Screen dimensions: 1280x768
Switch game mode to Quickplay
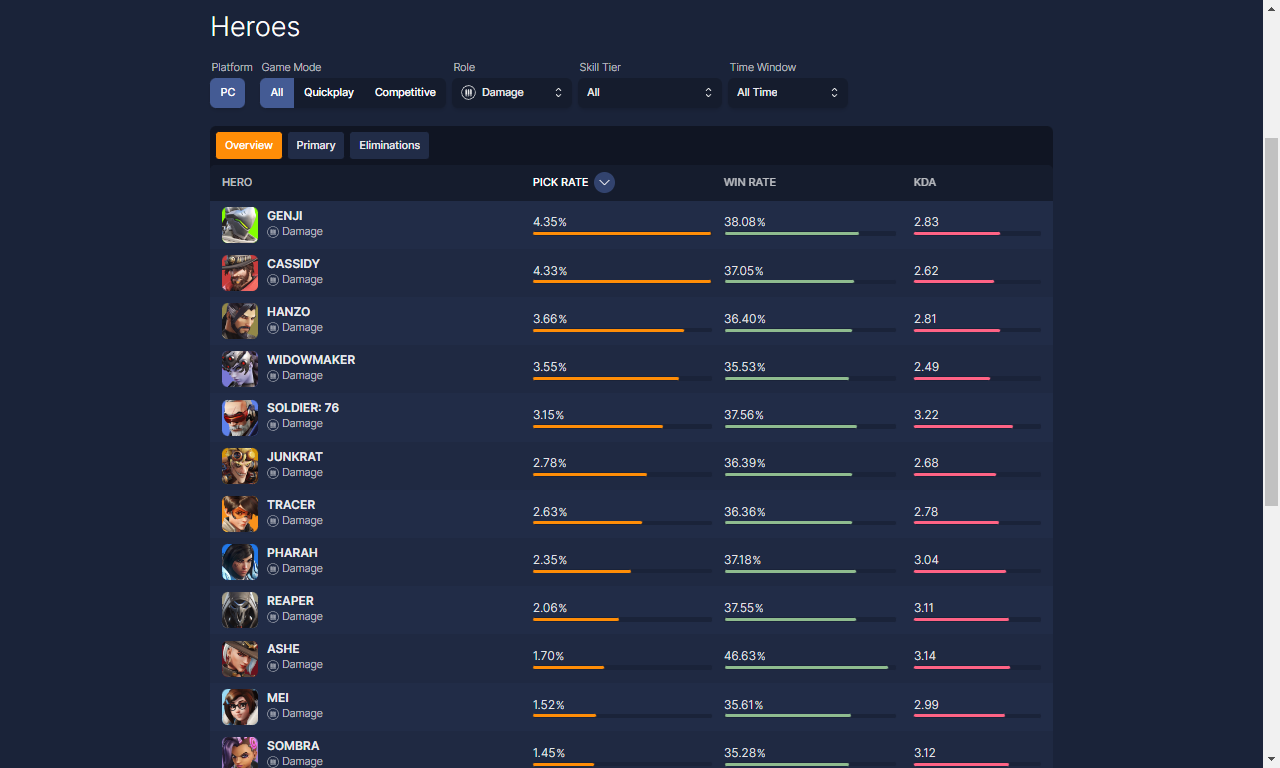click(329, 93)
